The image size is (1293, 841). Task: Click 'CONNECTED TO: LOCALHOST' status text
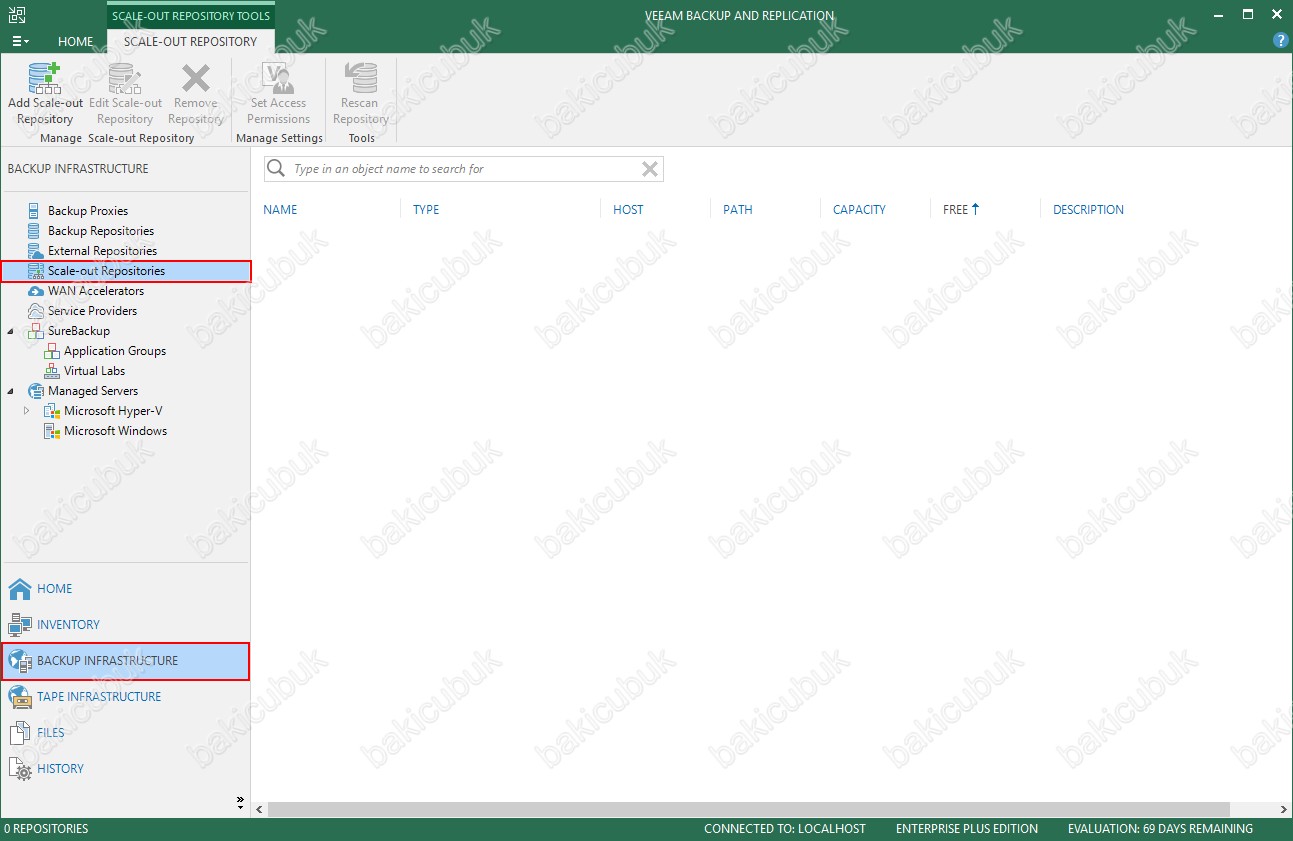(x=785, y=829)
